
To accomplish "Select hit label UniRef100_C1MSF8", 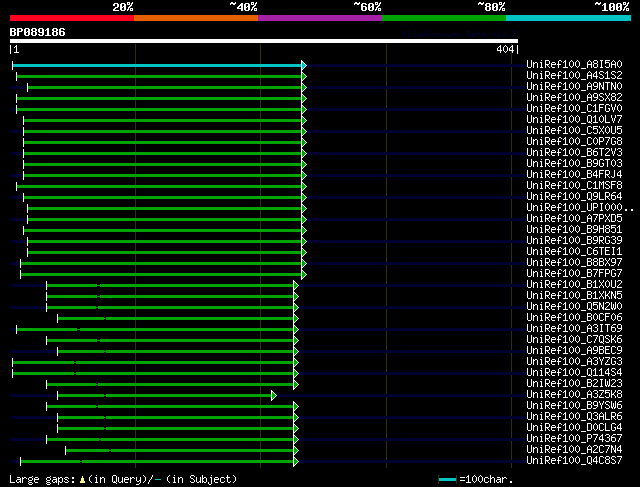I will (x=574, y=185).
